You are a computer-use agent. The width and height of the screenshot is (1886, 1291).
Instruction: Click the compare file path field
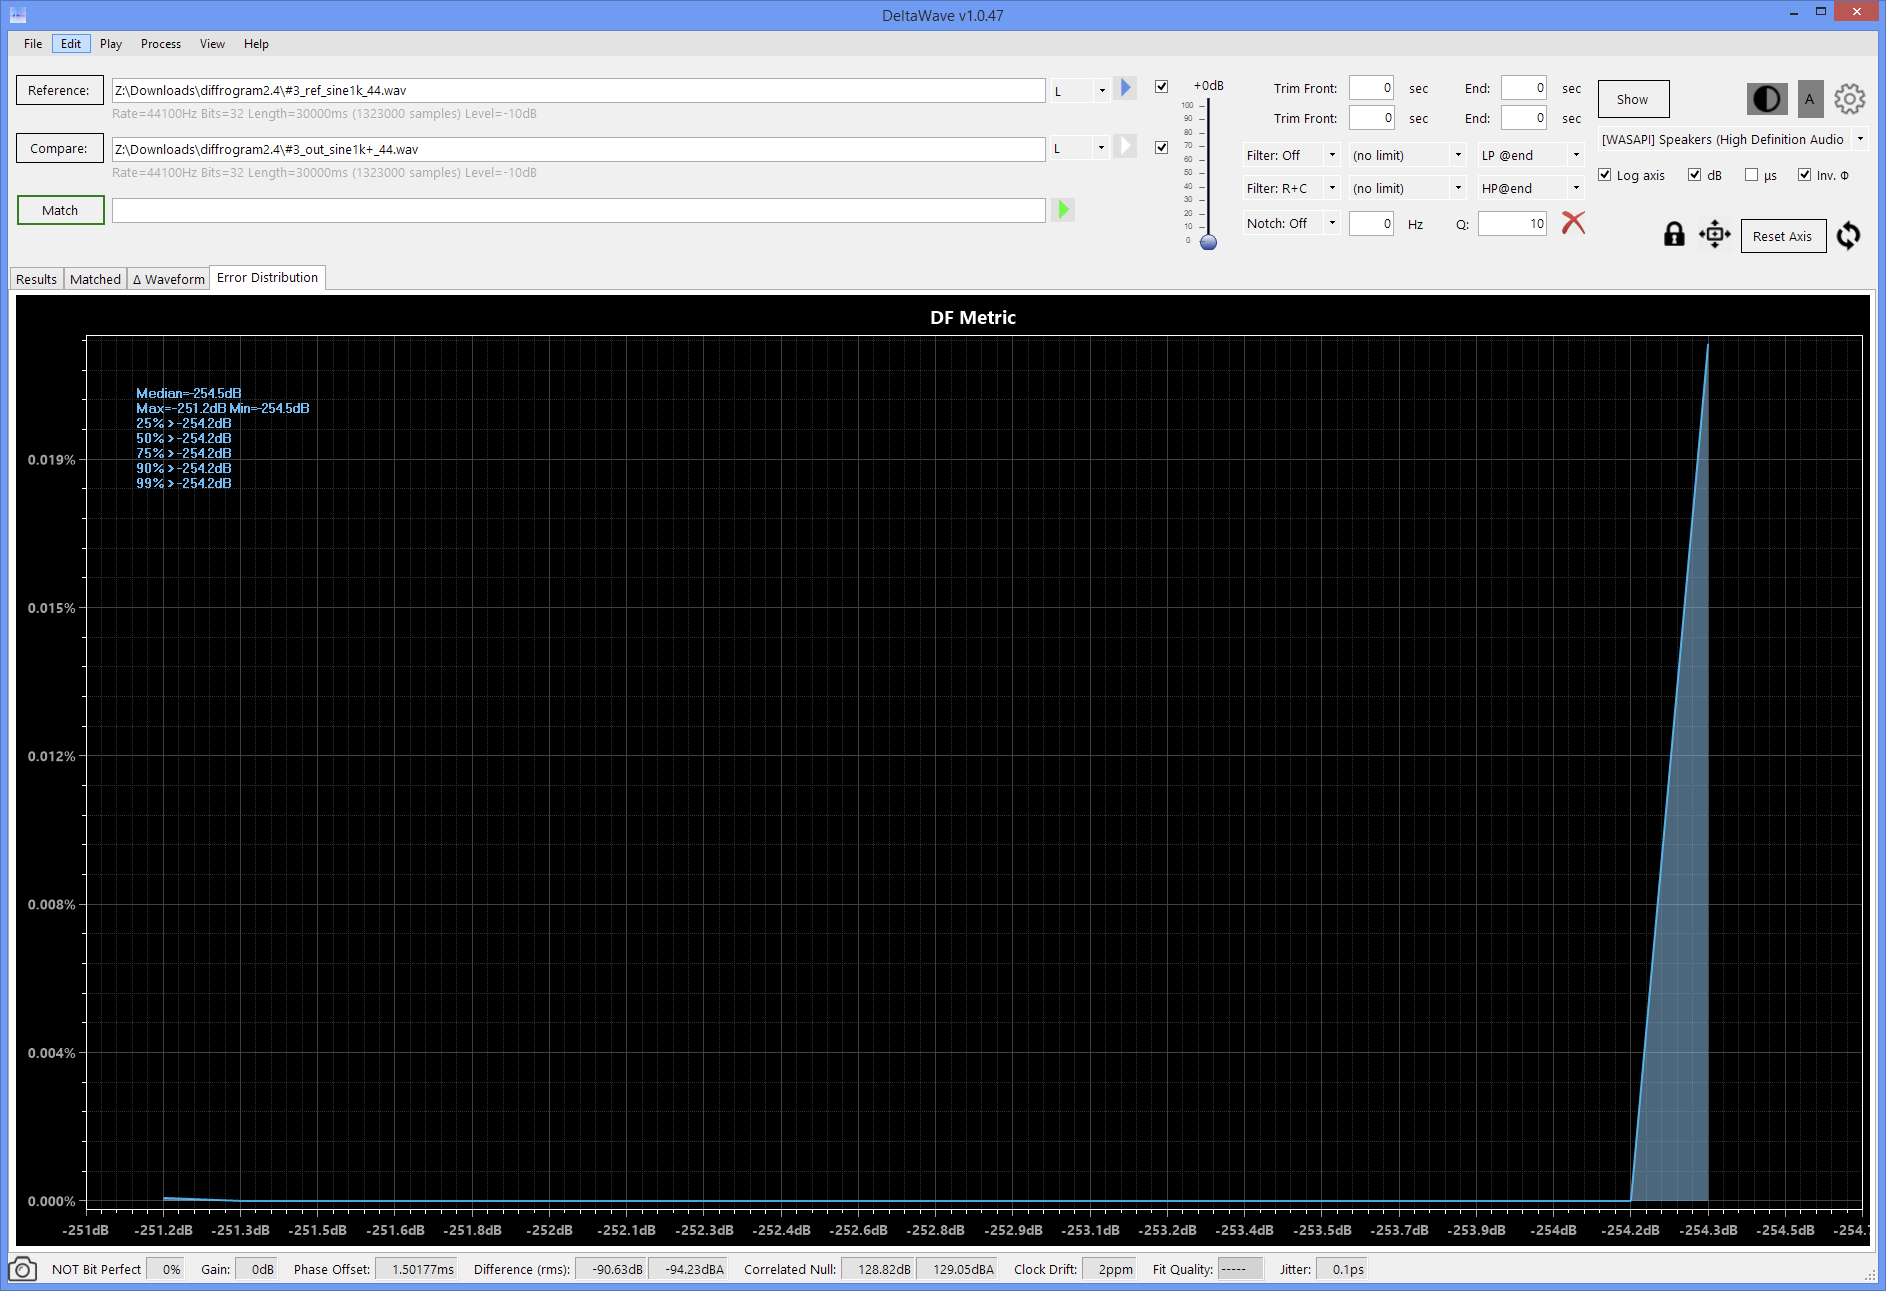[578, 149]
